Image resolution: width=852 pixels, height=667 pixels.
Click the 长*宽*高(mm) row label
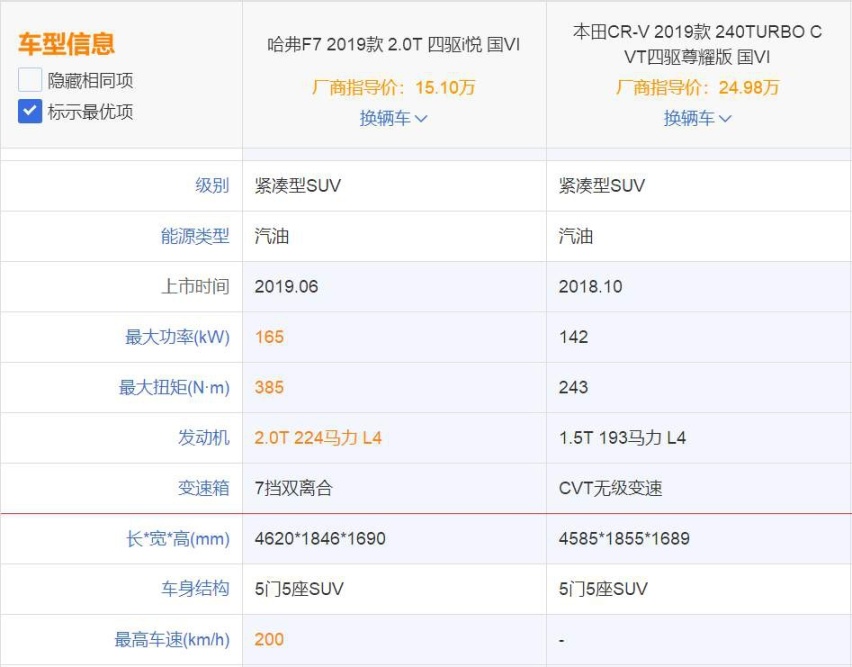178,538
